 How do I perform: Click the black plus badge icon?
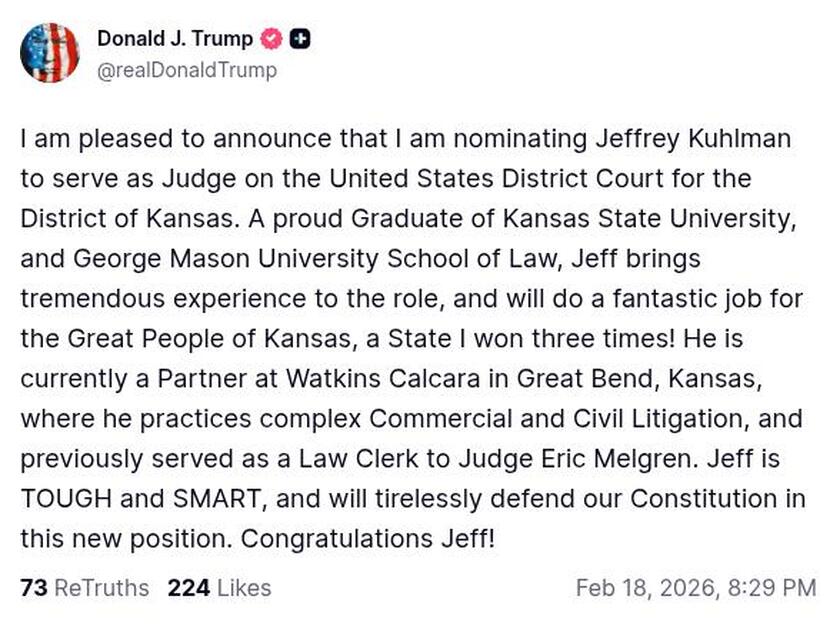tap(300, 39)
